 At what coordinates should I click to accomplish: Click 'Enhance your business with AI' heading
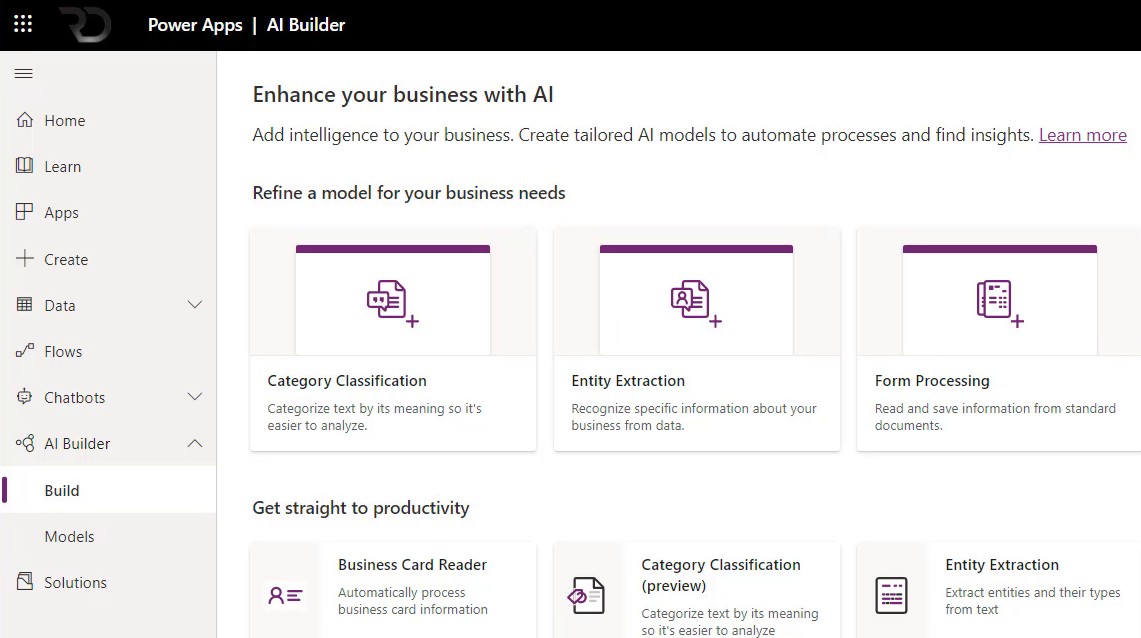(x=402, y=95)
